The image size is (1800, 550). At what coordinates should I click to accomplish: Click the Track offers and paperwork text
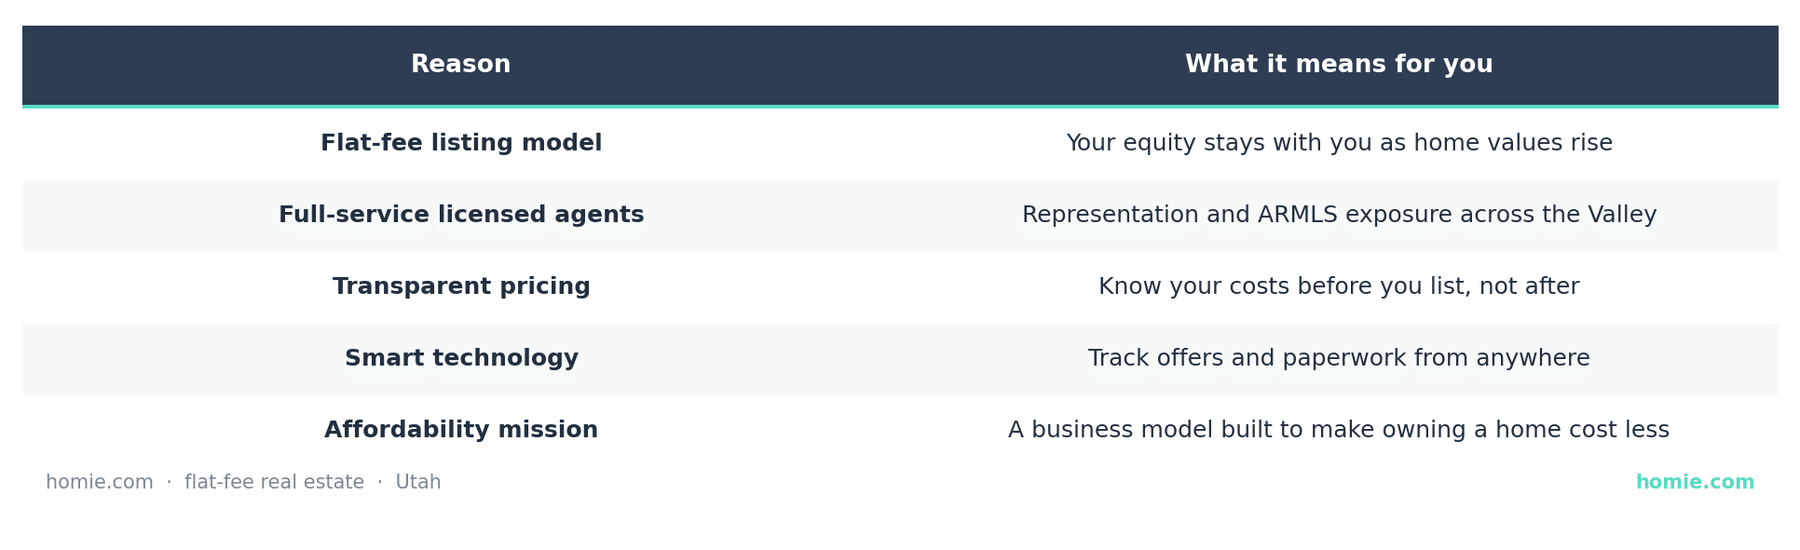pos(1339,358)
